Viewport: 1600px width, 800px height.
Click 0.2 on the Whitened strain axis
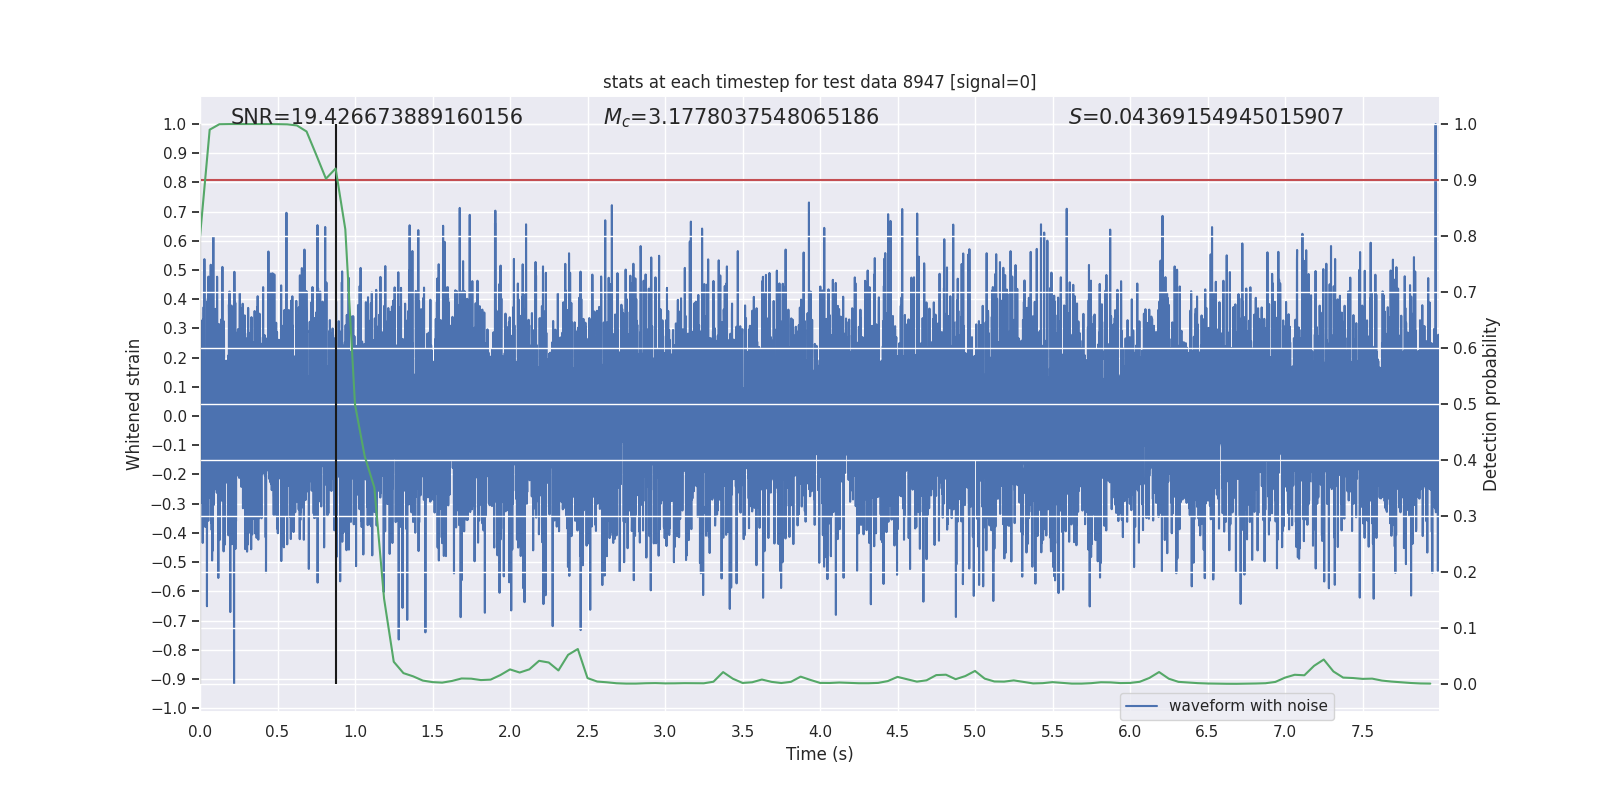[175, 358]
